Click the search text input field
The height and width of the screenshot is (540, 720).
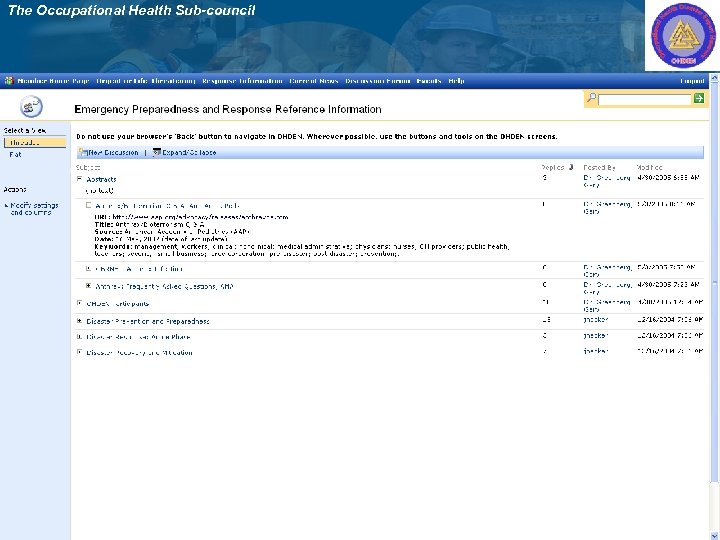point(644,99)
